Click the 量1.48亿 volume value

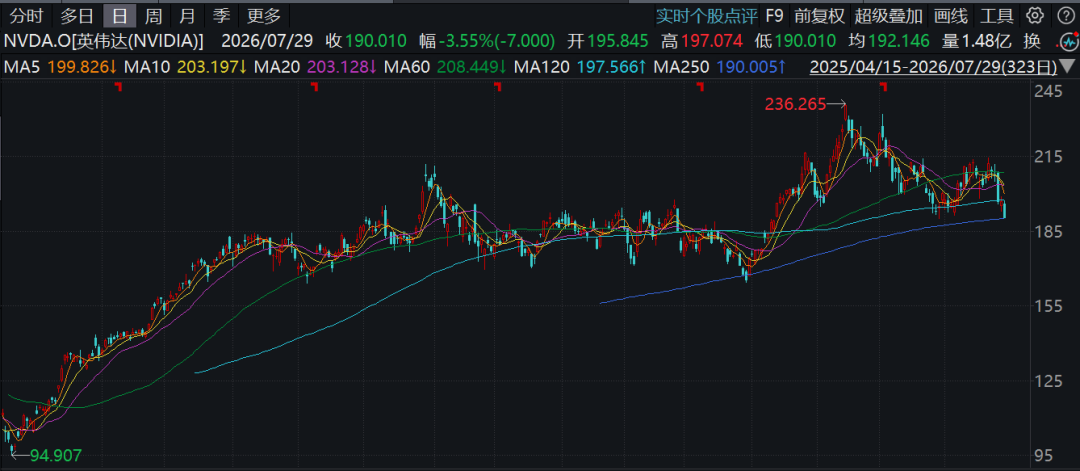(977, 41)
